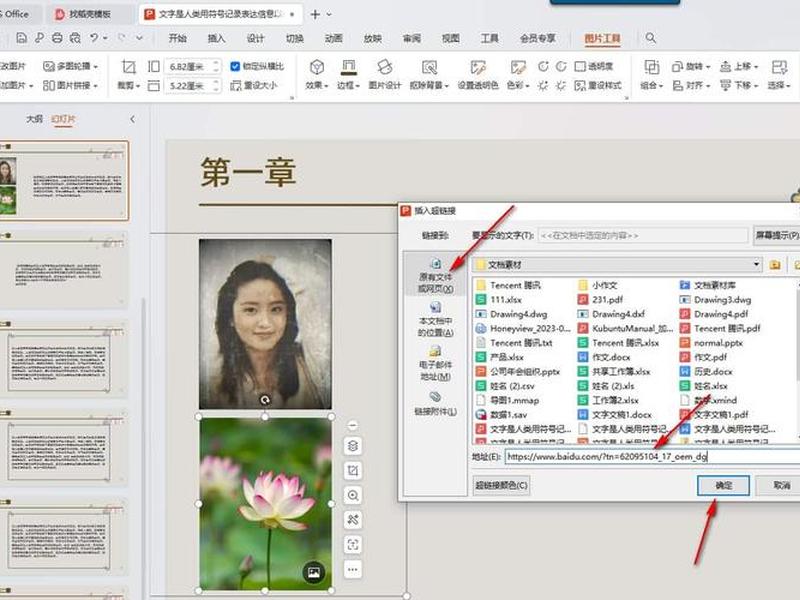Select file 111.xlsx in list

click(498, 299)
